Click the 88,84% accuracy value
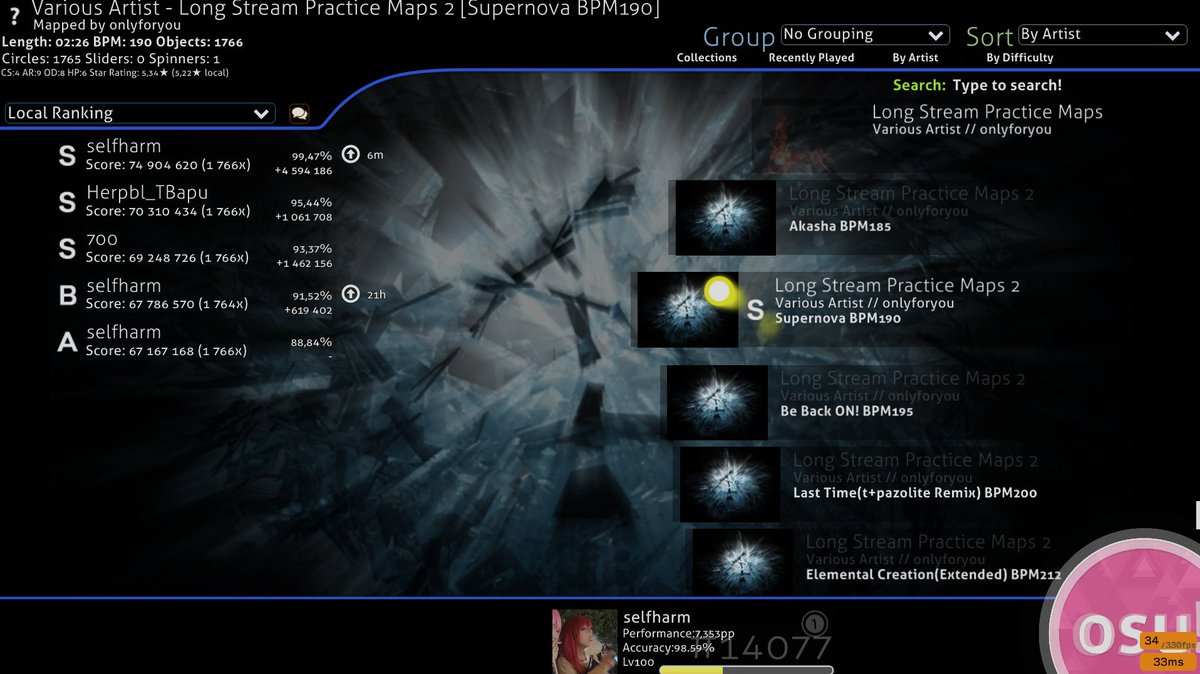This screenshot has height=674, width=1200. [312, 342]
